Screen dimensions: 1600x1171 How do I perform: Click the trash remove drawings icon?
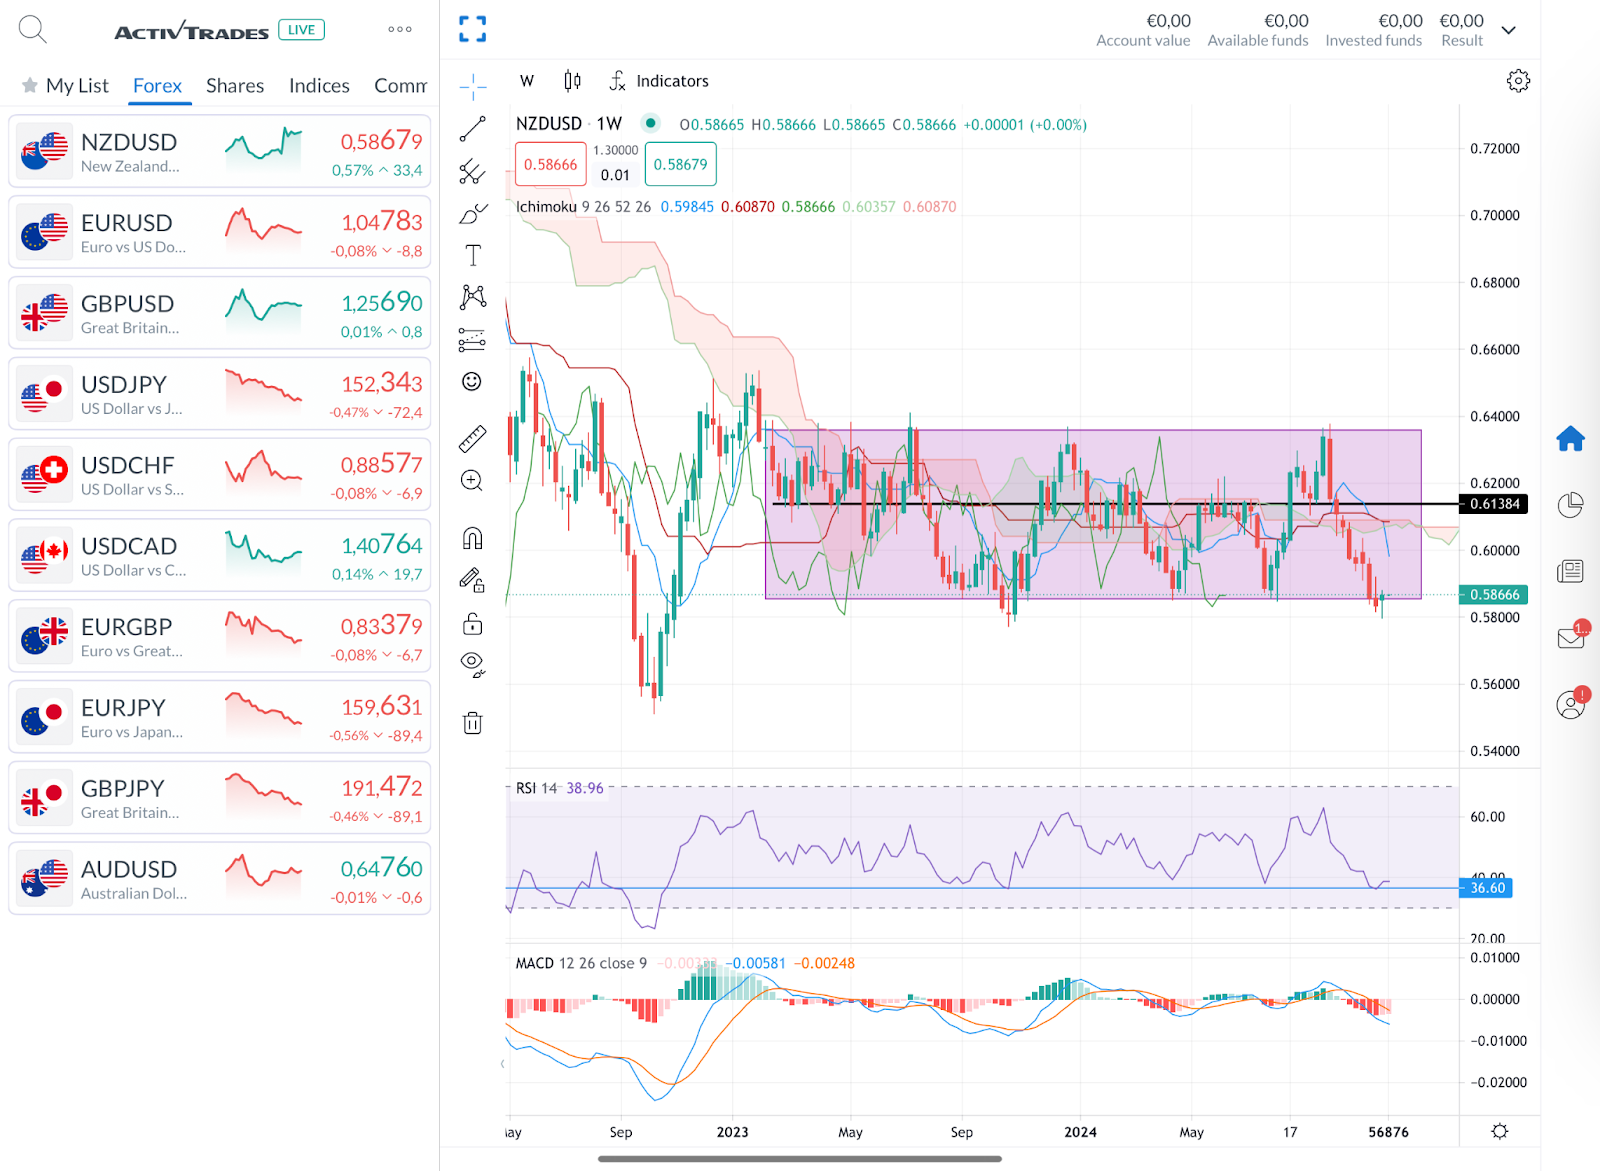coord(472,723)
